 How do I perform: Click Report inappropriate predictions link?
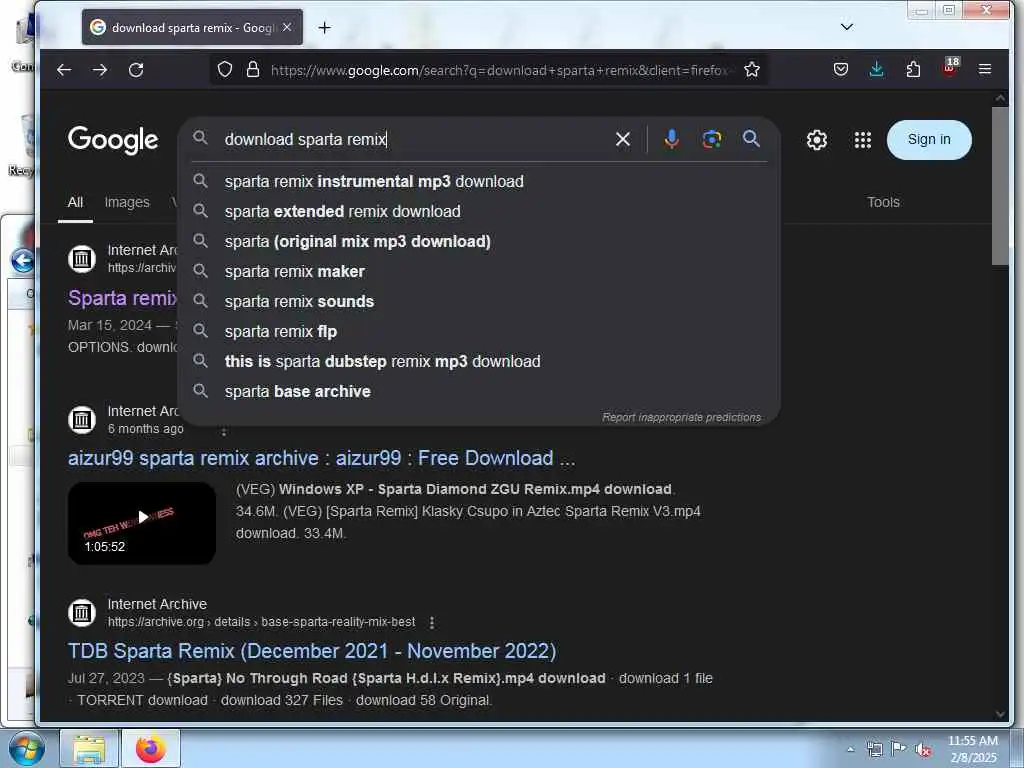click(x=681, y=417)
